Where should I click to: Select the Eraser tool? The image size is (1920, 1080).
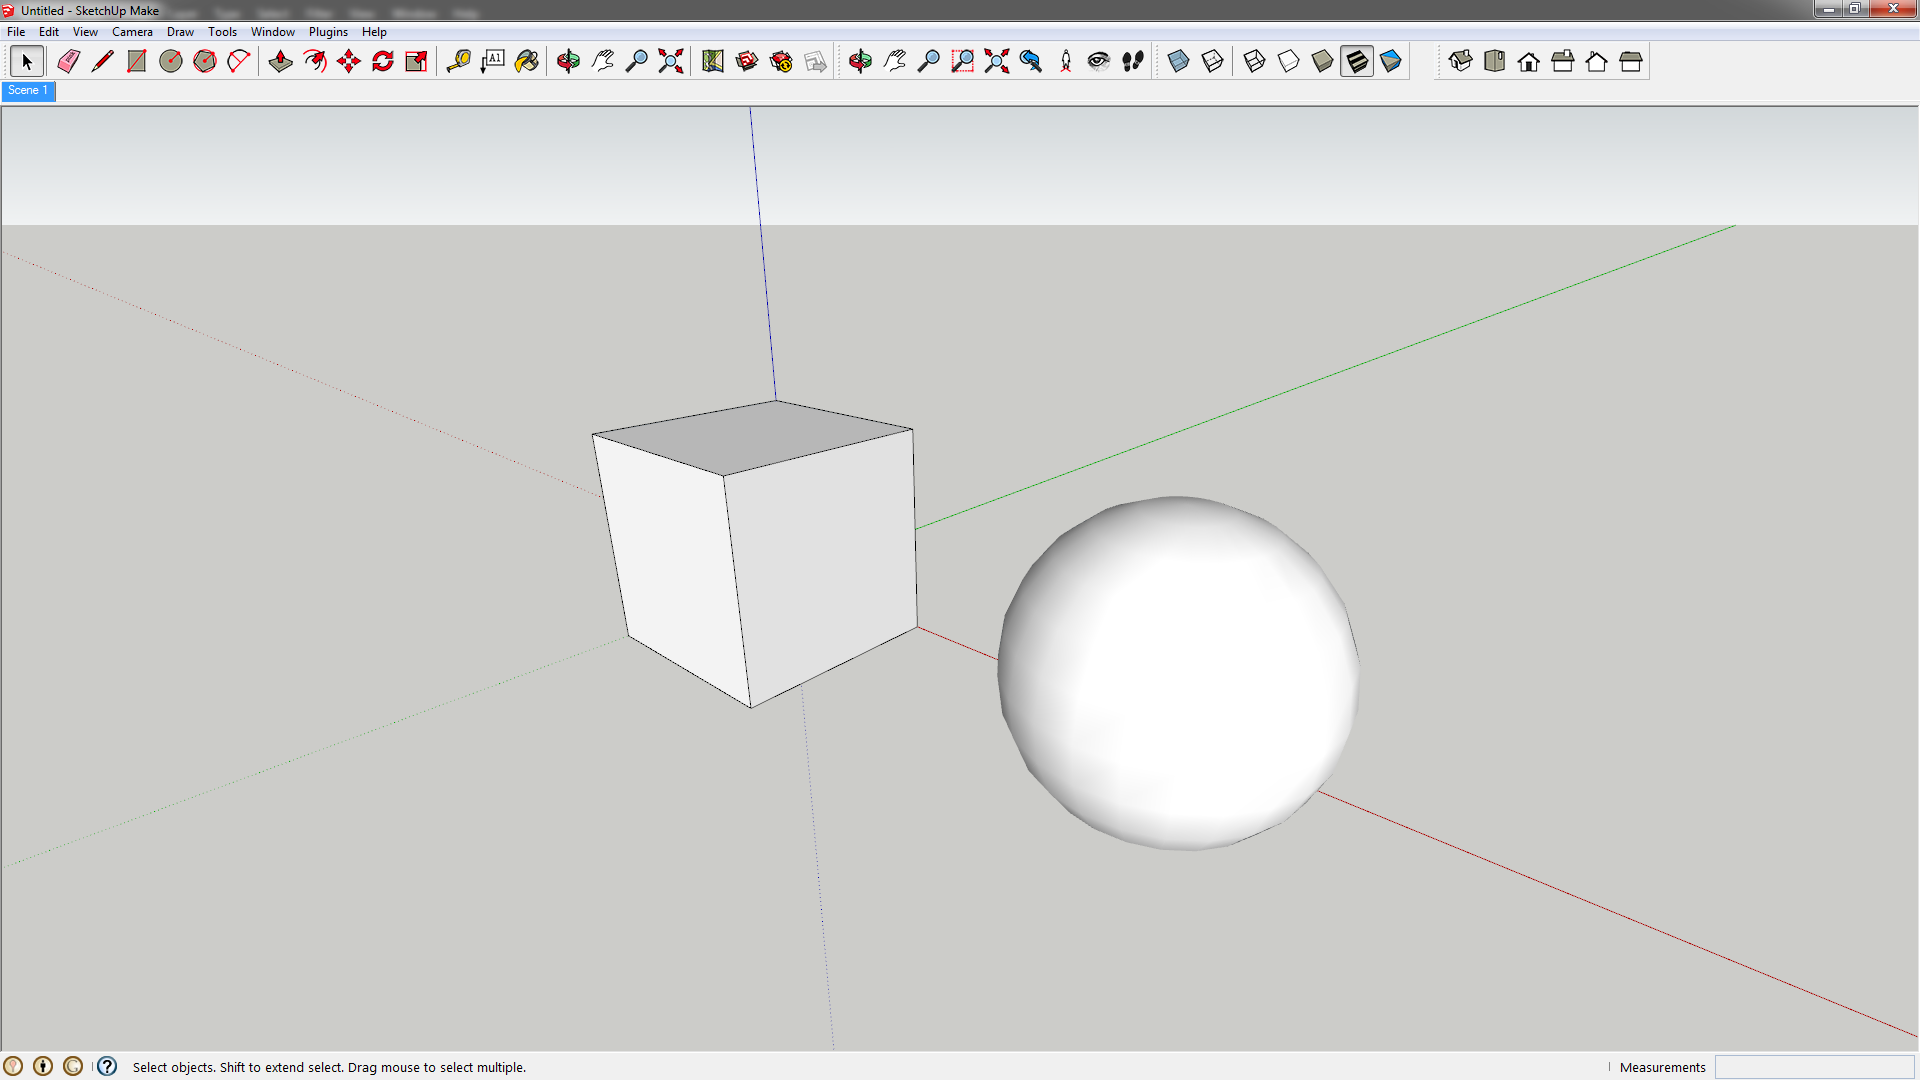coord(68,62)
